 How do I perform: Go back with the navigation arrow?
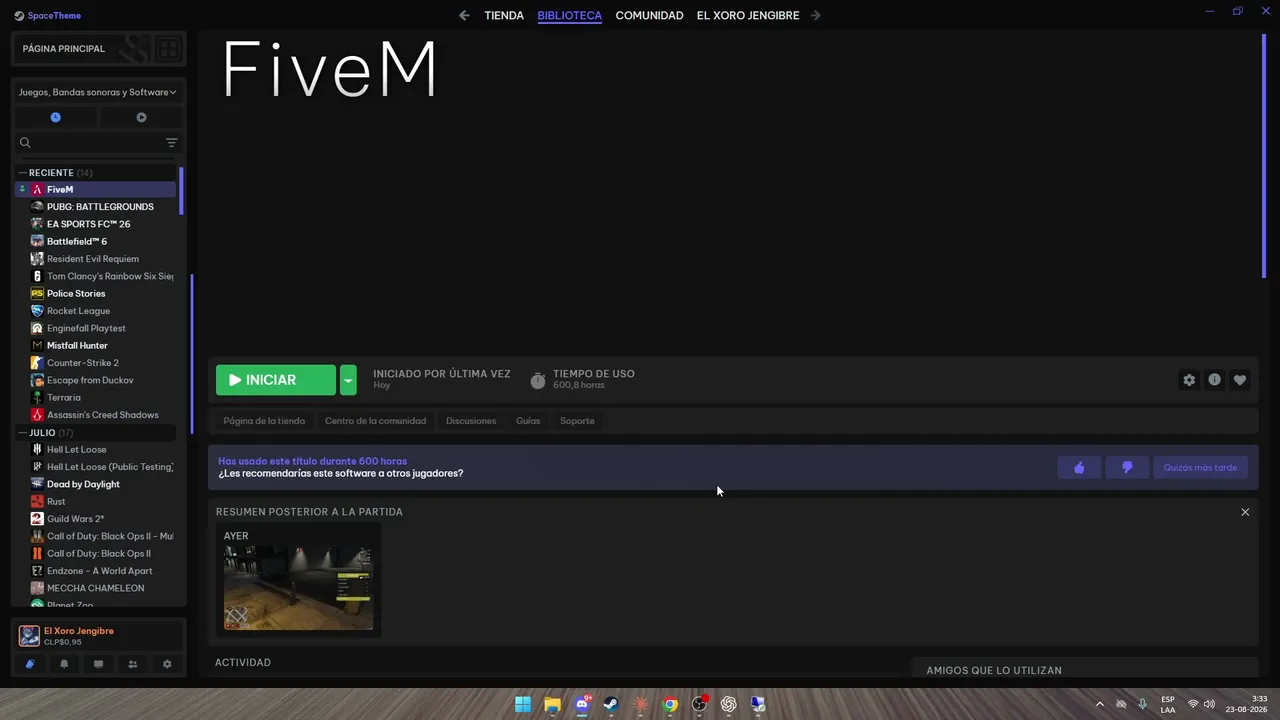point(464,15)
